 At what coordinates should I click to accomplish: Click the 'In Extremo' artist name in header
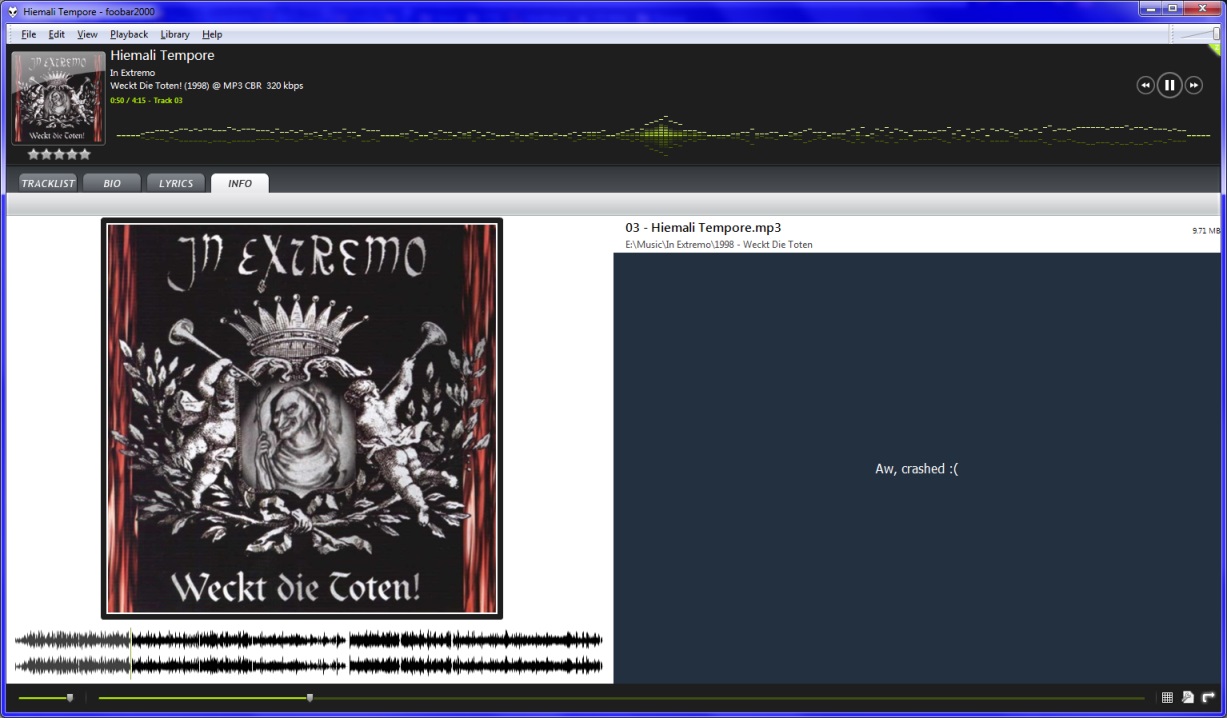click(132, 73)
